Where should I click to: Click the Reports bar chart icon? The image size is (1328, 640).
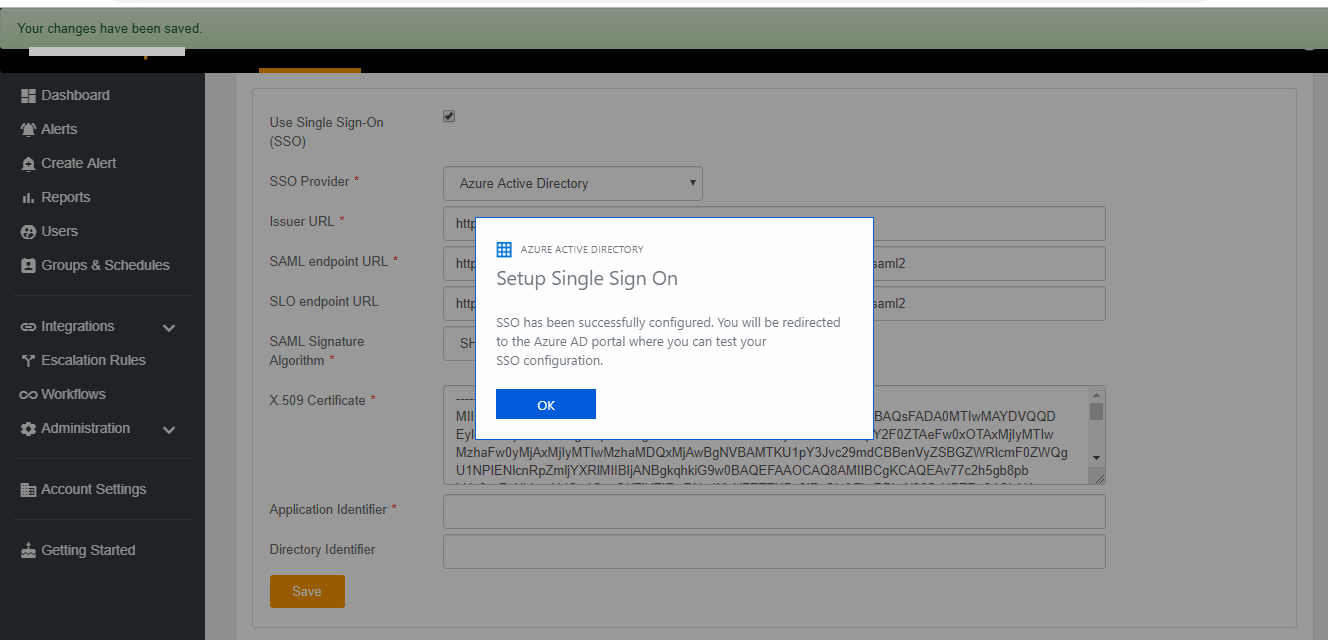tap(28, 198)
